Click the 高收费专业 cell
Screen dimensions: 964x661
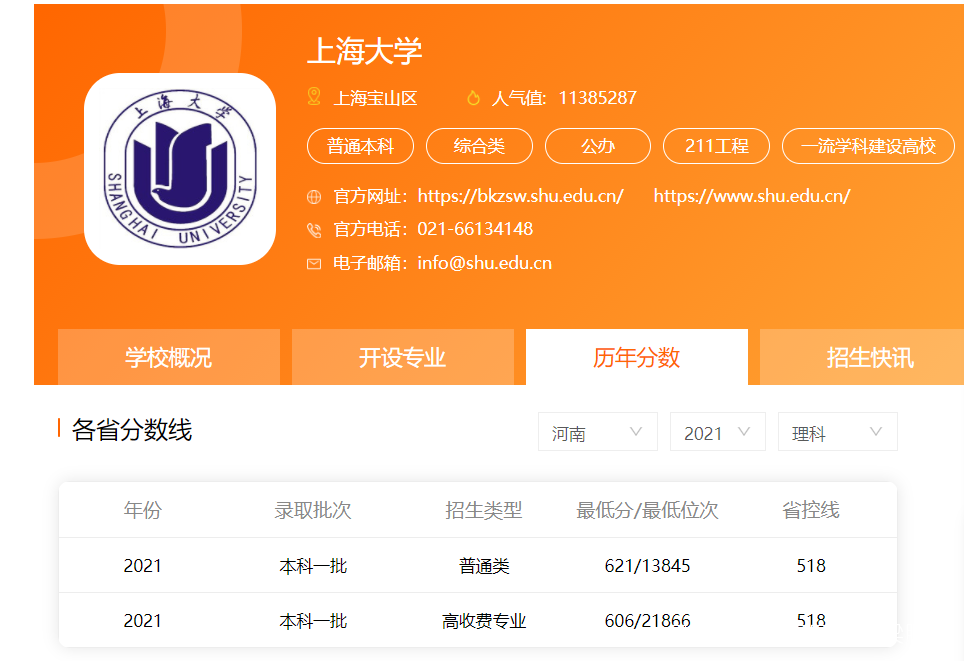(484, 621)
